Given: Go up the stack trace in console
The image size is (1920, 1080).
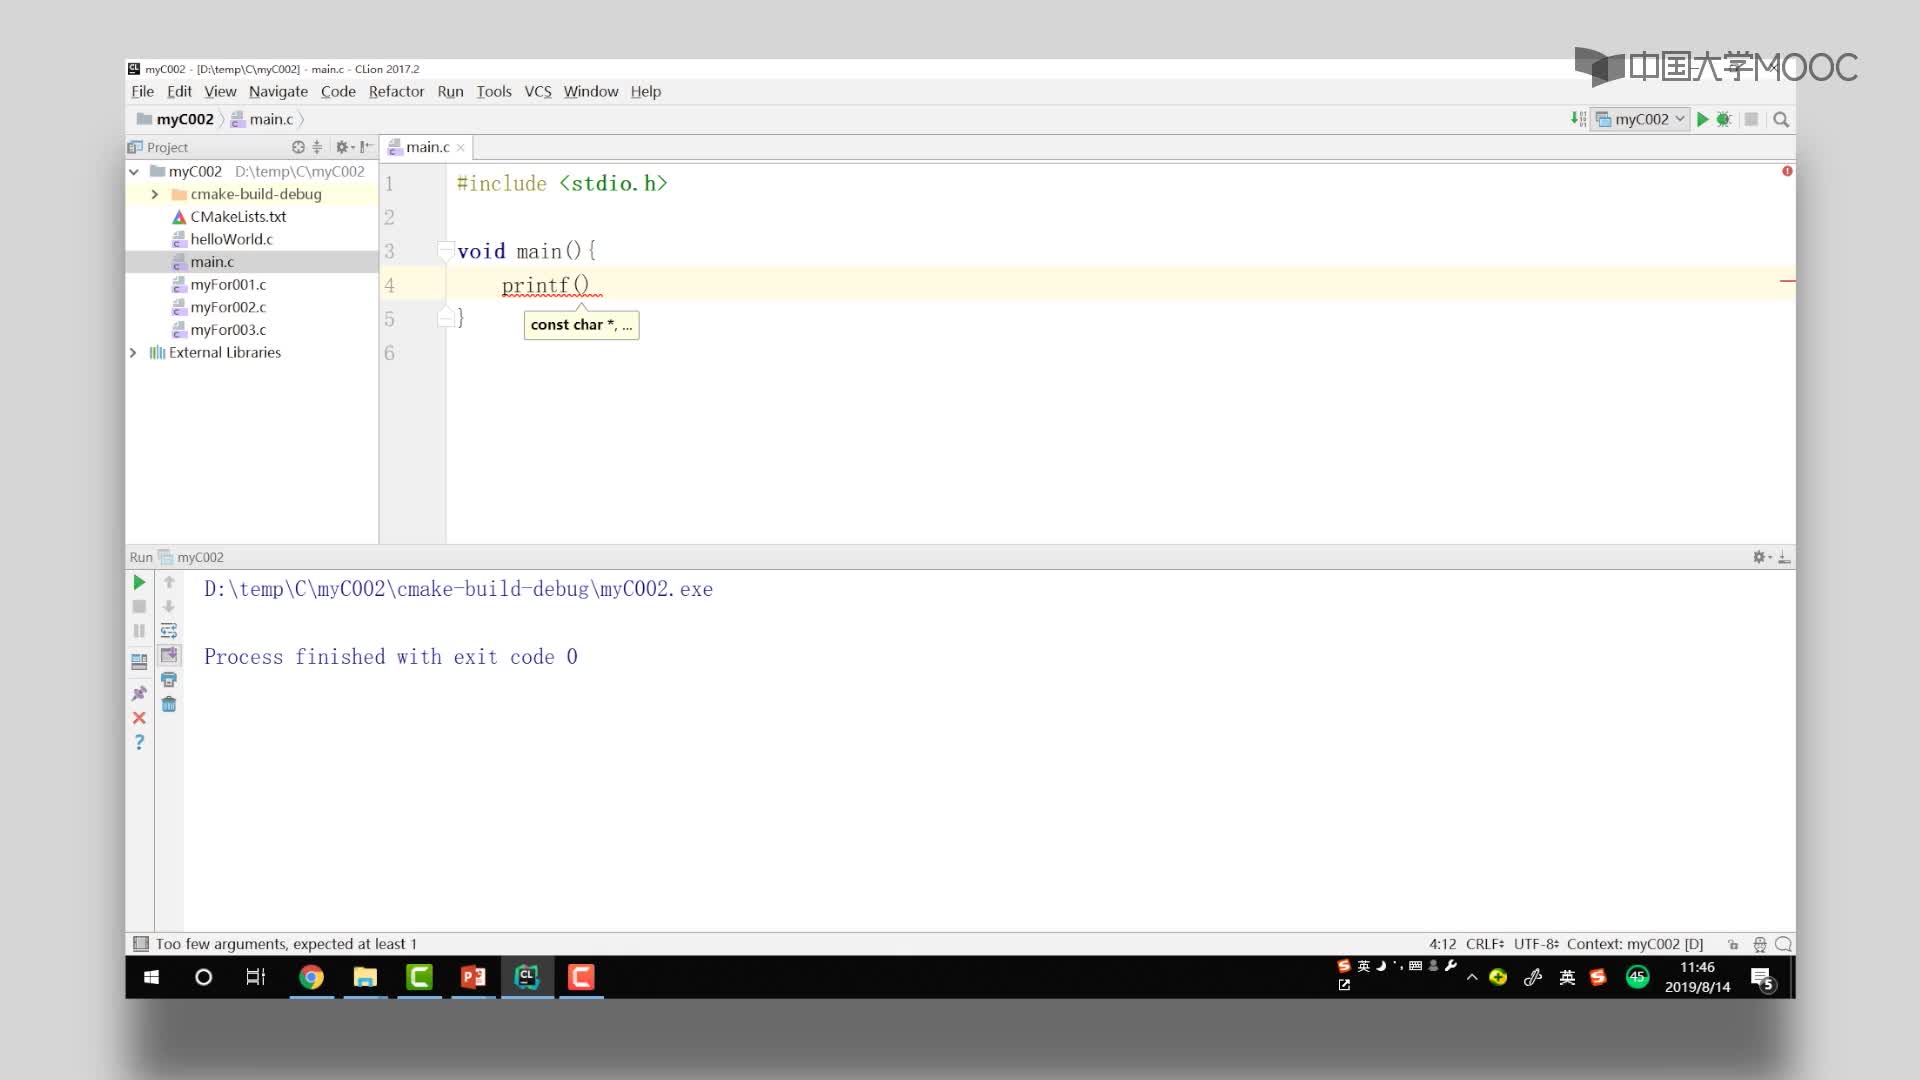Looking at the screenshot, I should 169,582.
